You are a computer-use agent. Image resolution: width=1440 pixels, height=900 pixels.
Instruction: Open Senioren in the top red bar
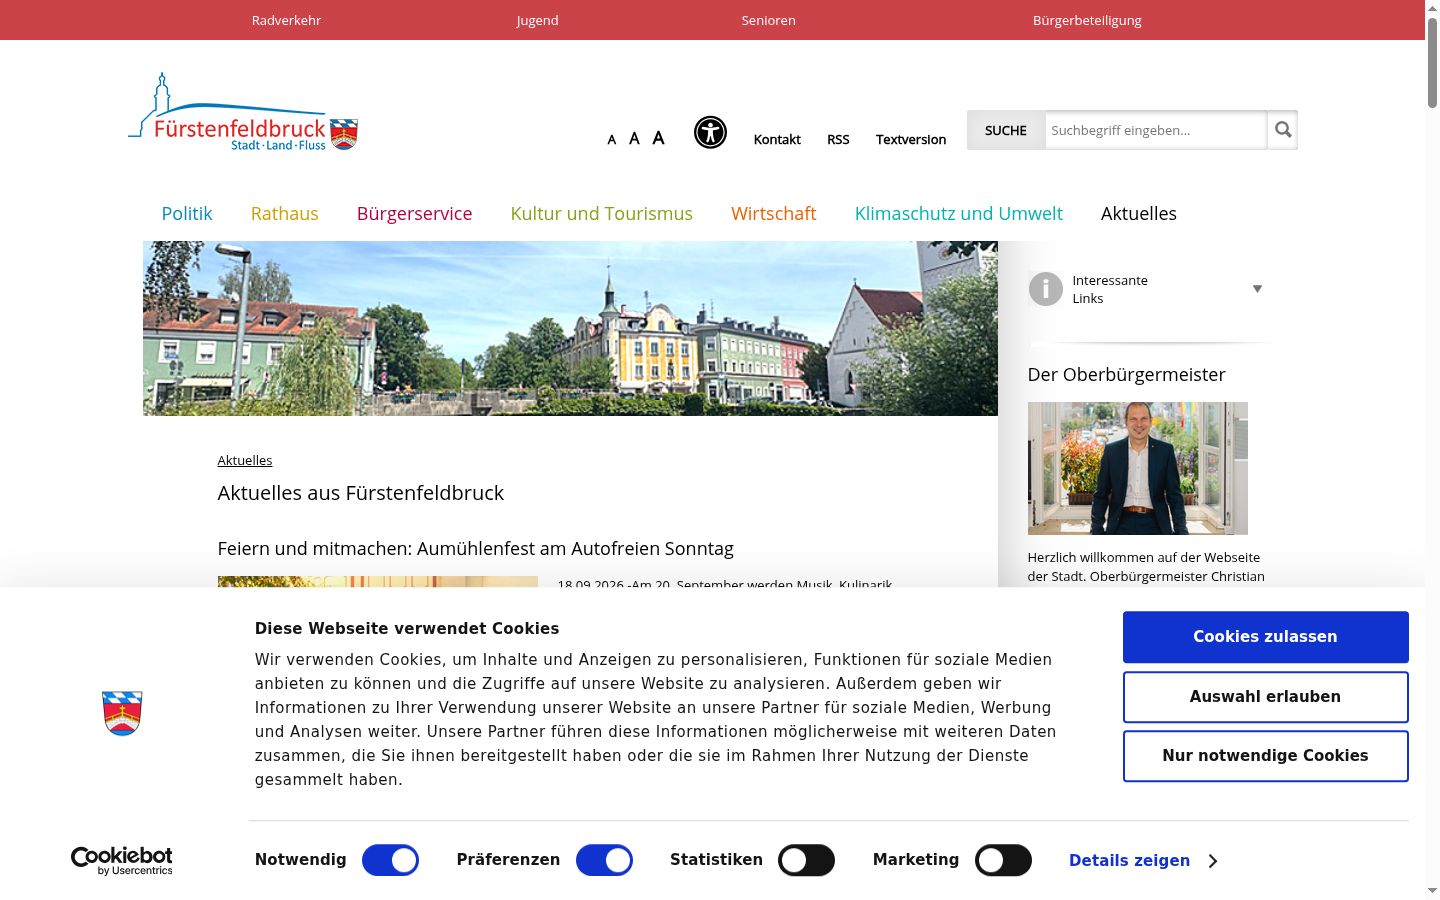click(768, 20)
